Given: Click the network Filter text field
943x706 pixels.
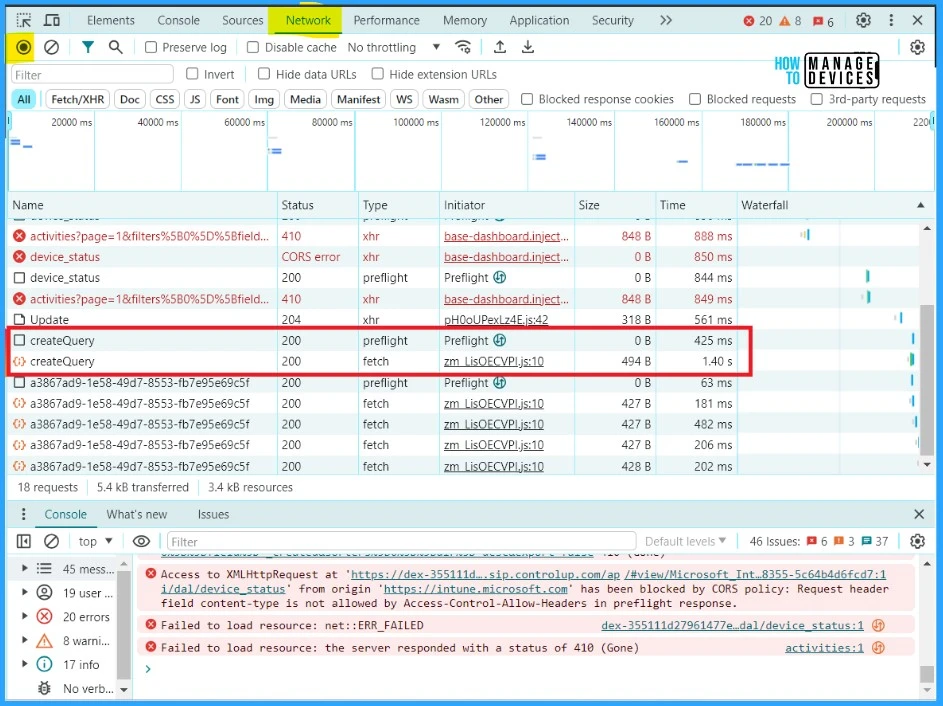Looking at the screenshot, I should tap(93, 75).
